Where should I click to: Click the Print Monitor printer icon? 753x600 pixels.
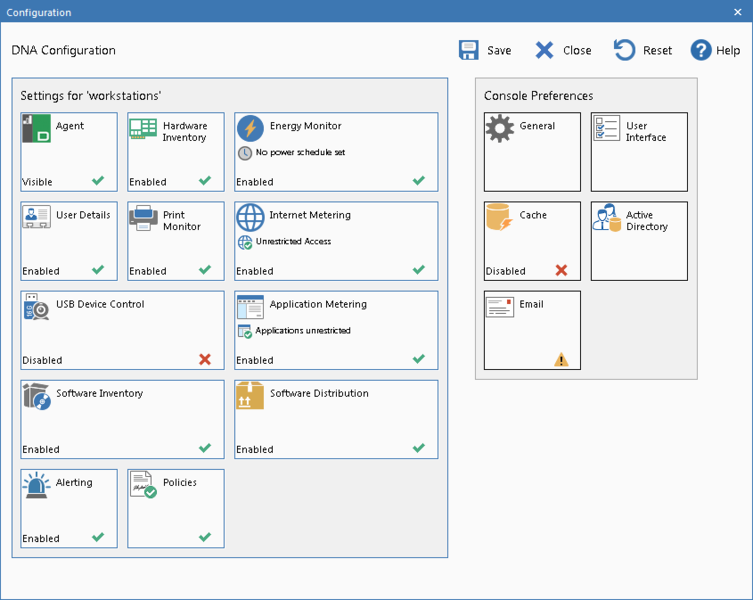pos(144,218)
